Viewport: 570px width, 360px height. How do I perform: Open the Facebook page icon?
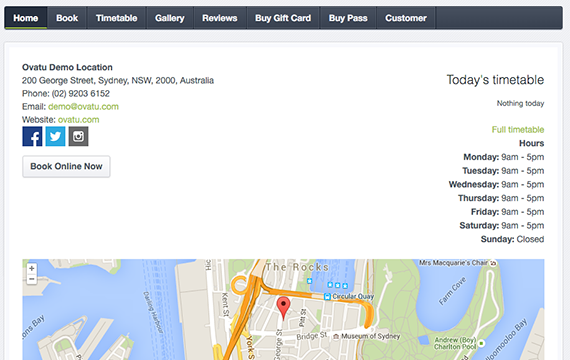point(32,136)
